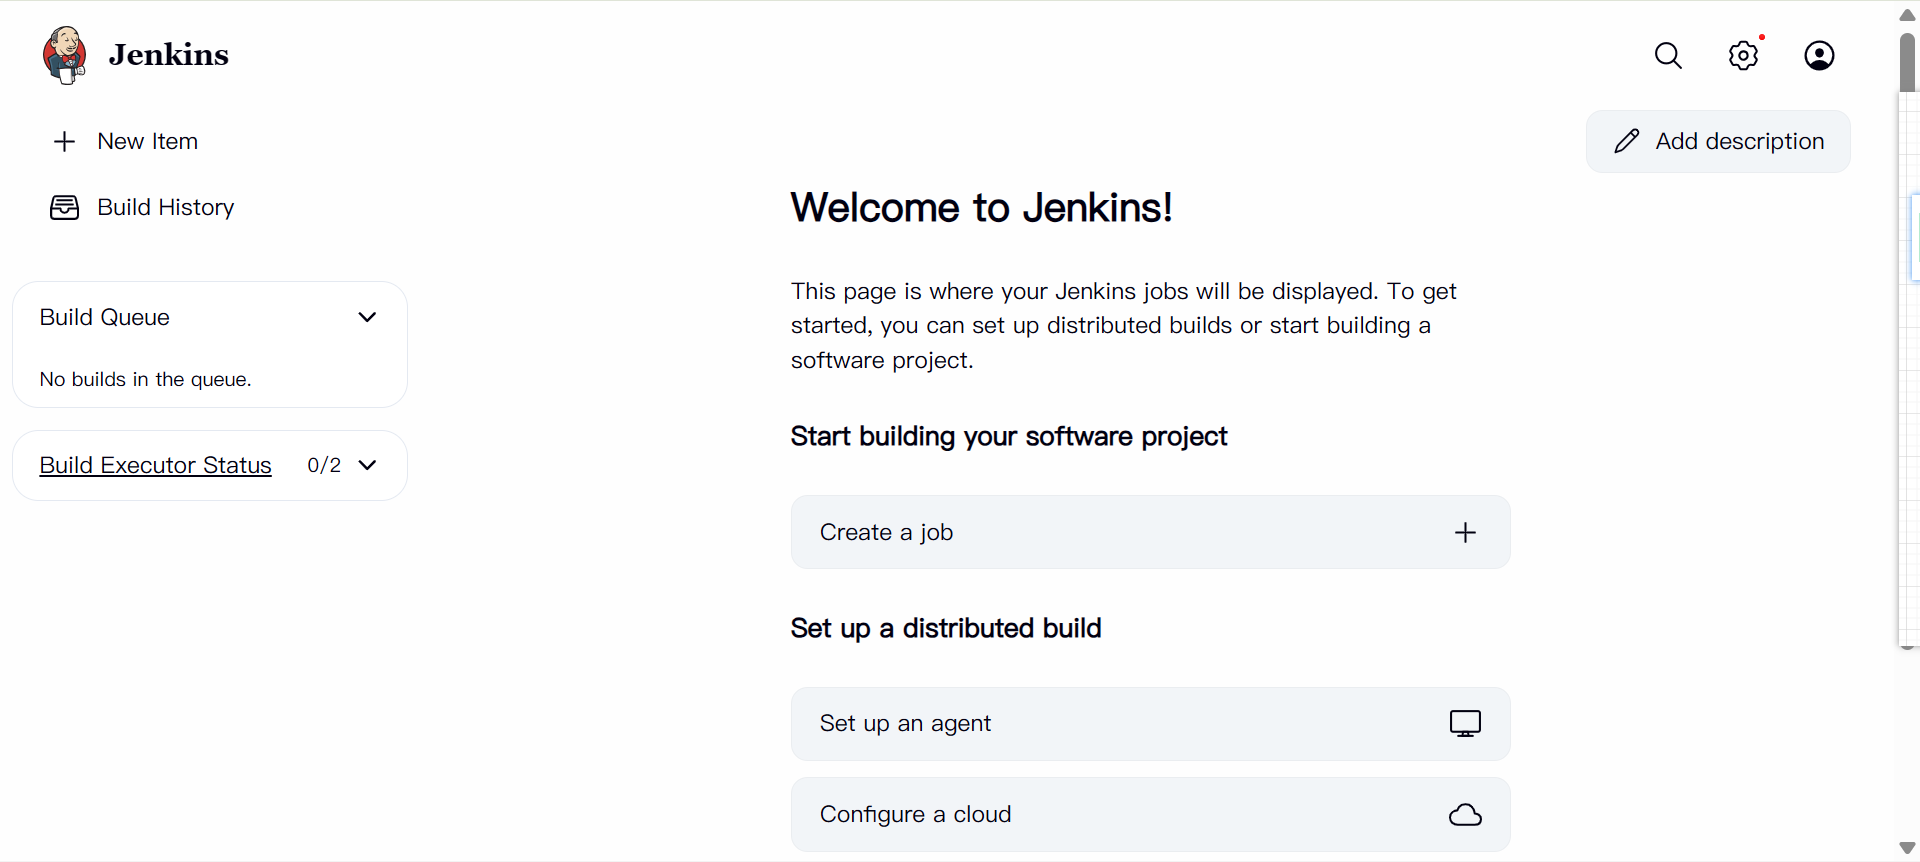Click the monitor icon in Set up an agent

(1465, 724)
